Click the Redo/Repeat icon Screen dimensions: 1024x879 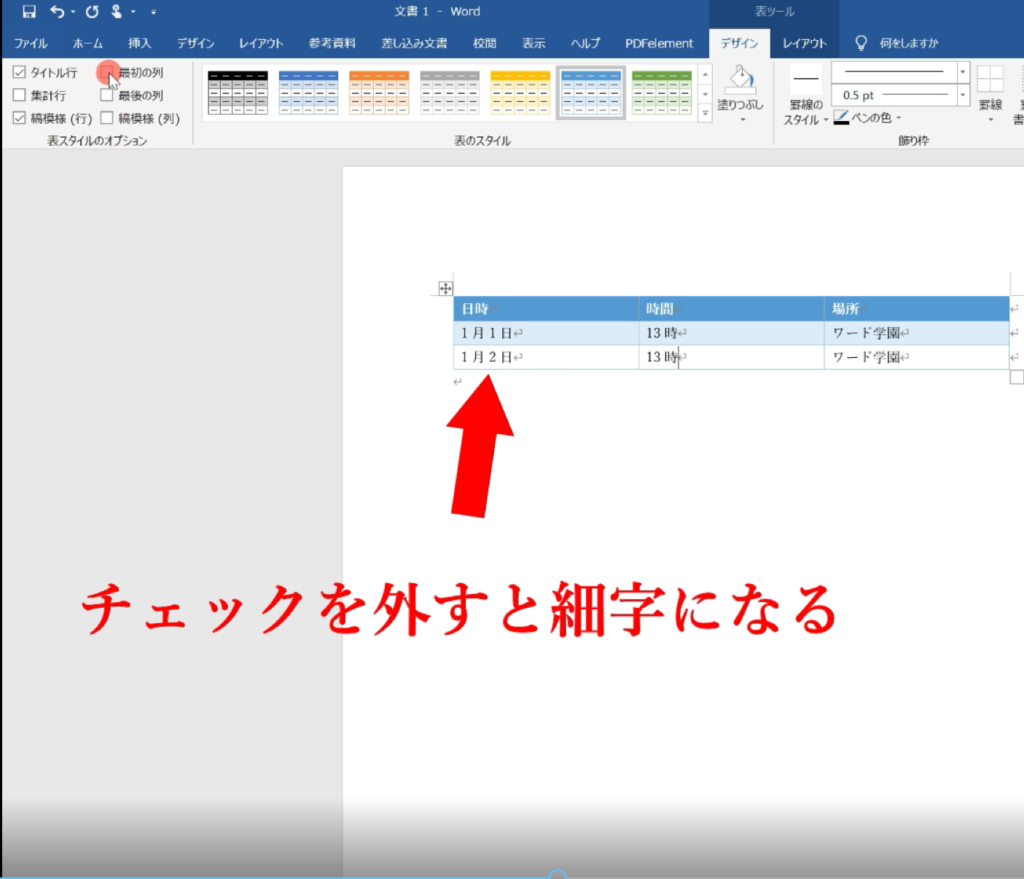click(x=92, y=12)
